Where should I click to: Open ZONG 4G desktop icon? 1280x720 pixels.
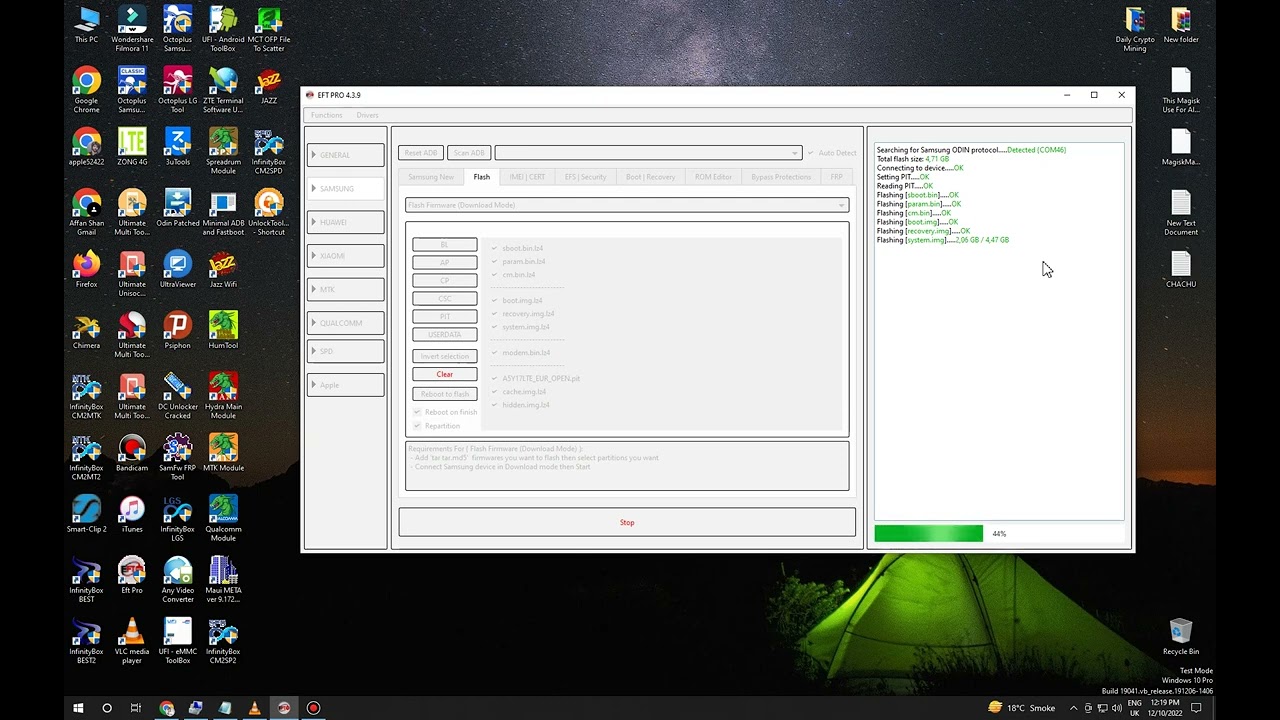(132, 147)
